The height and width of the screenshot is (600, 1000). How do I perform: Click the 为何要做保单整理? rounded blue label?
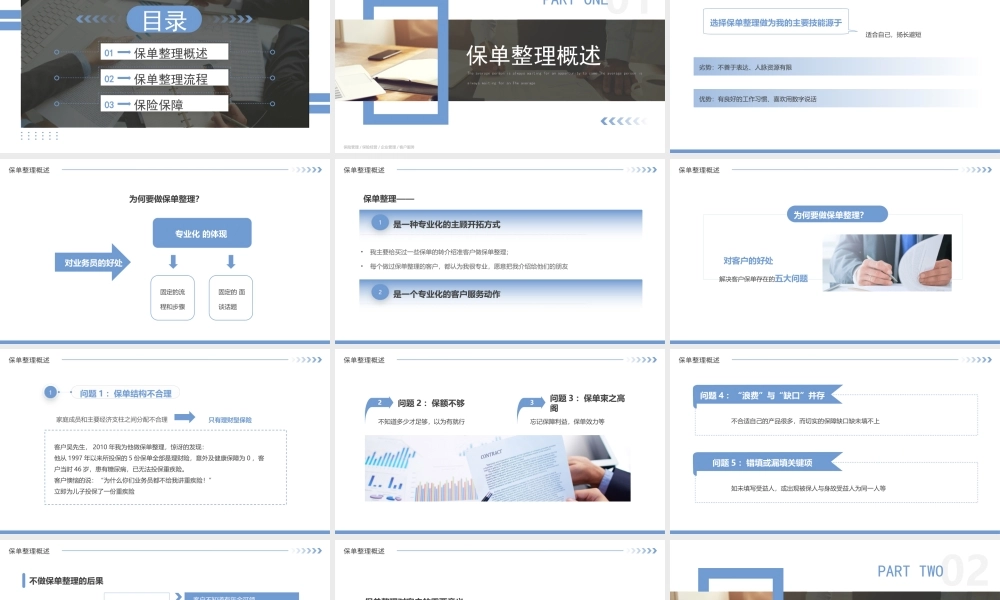point(837,215)
